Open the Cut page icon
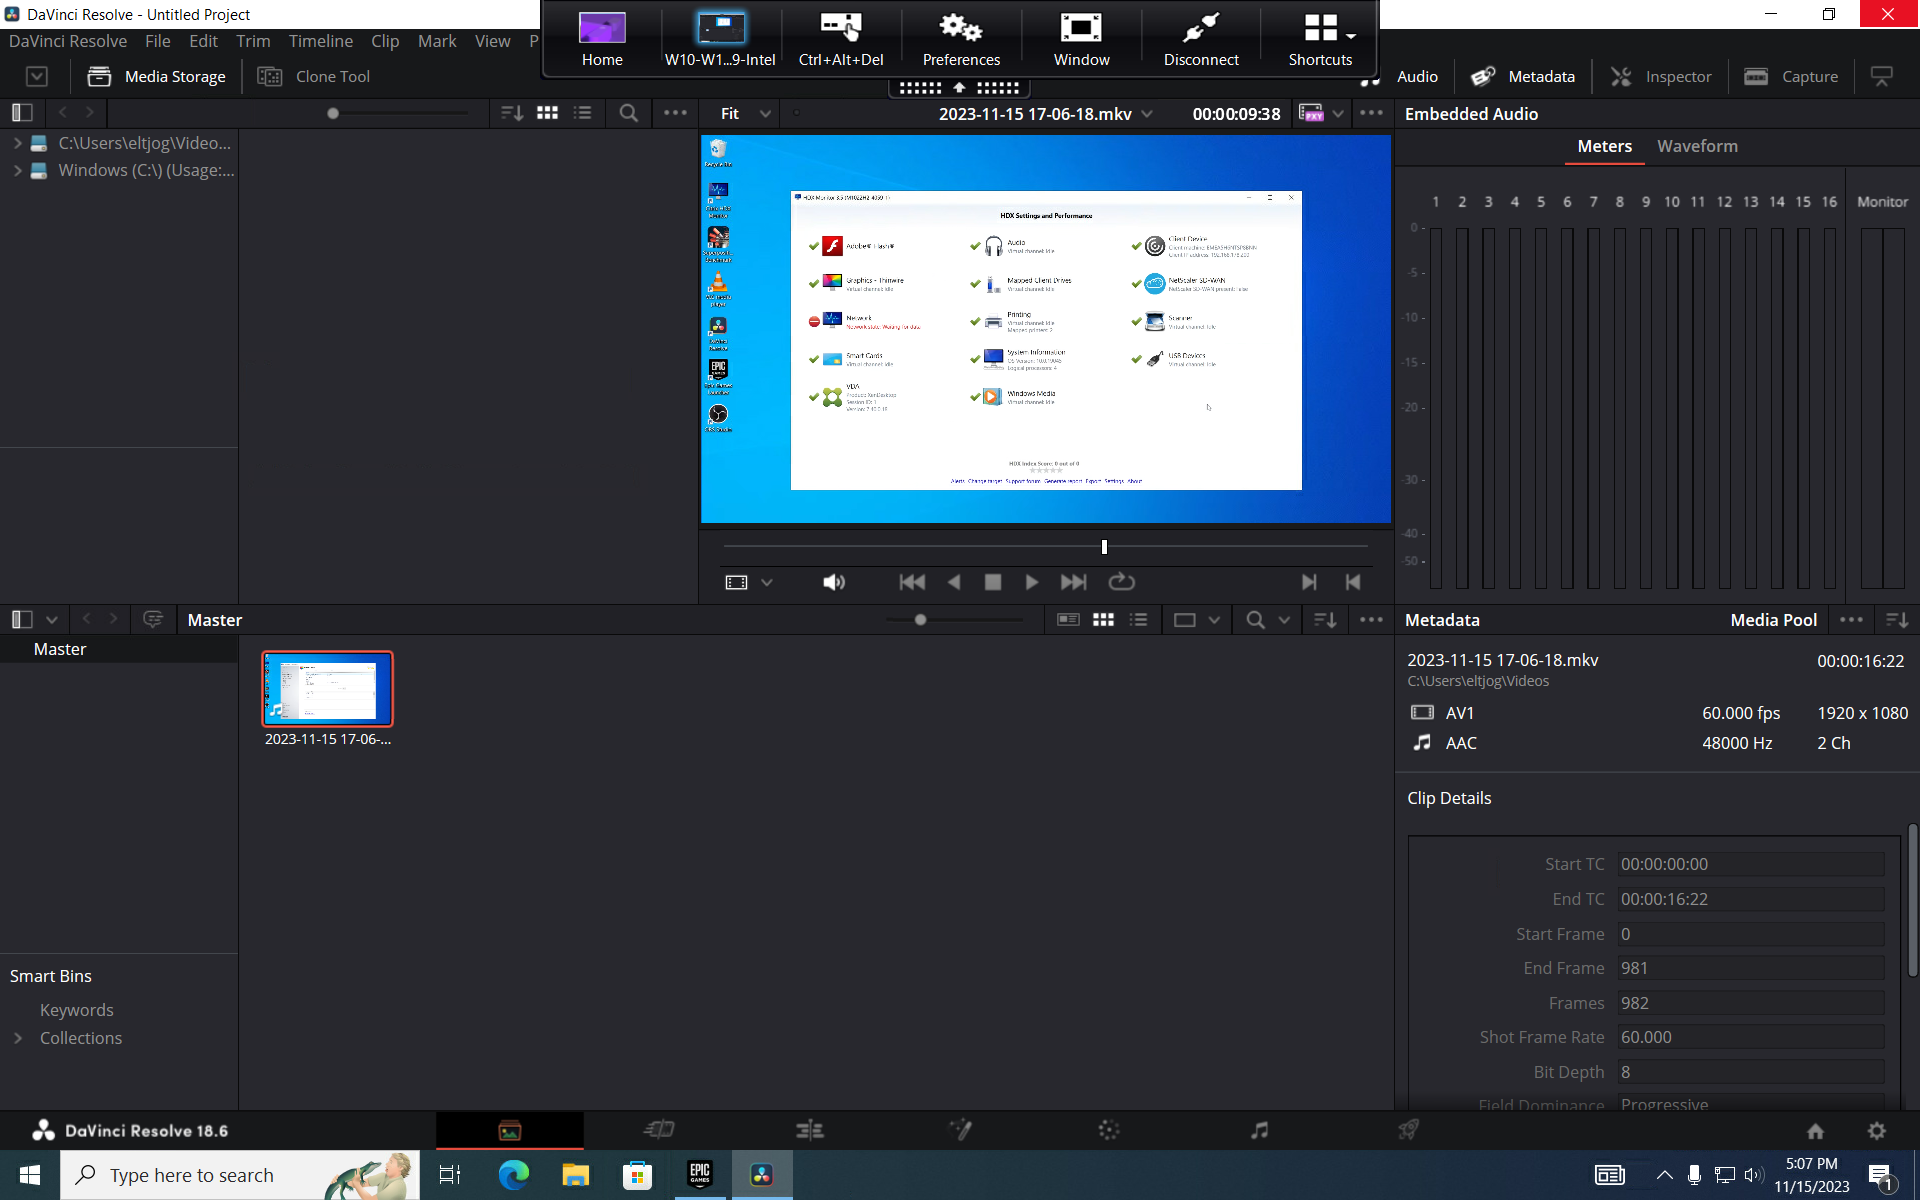1920x1200 pixels. [x=659, y=1130]
